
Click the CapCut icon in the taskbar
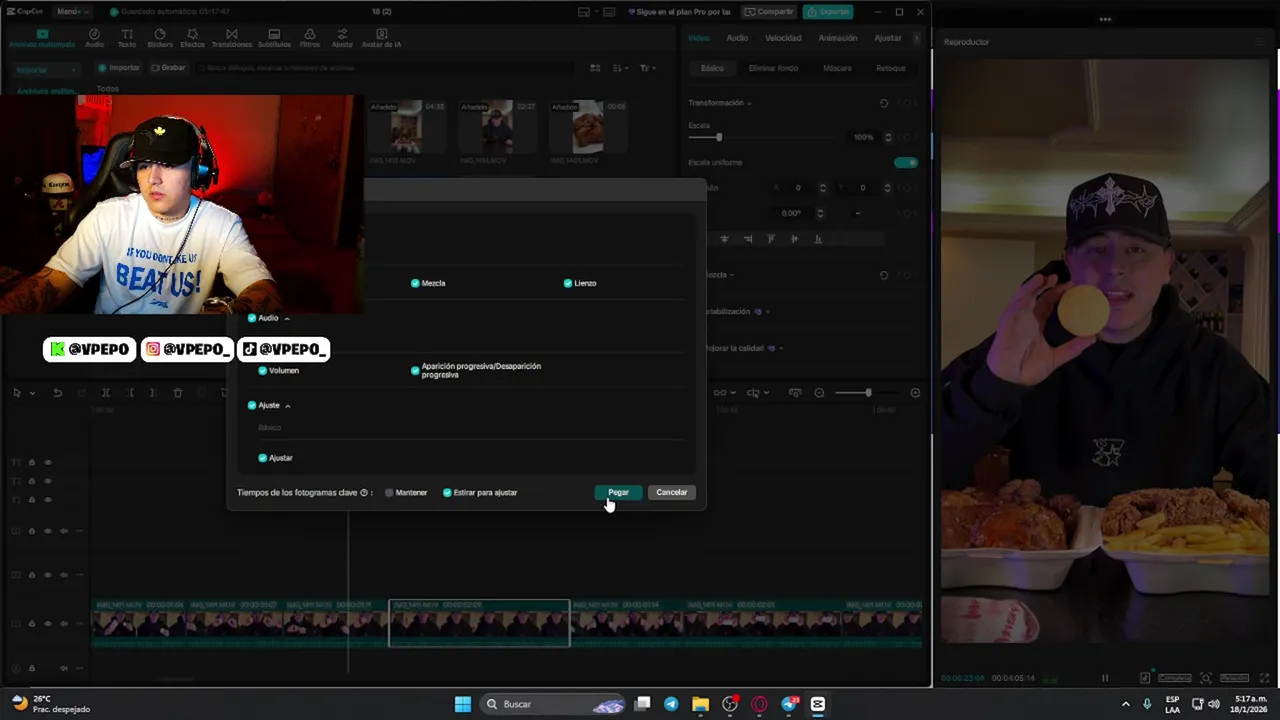(818, 704)
